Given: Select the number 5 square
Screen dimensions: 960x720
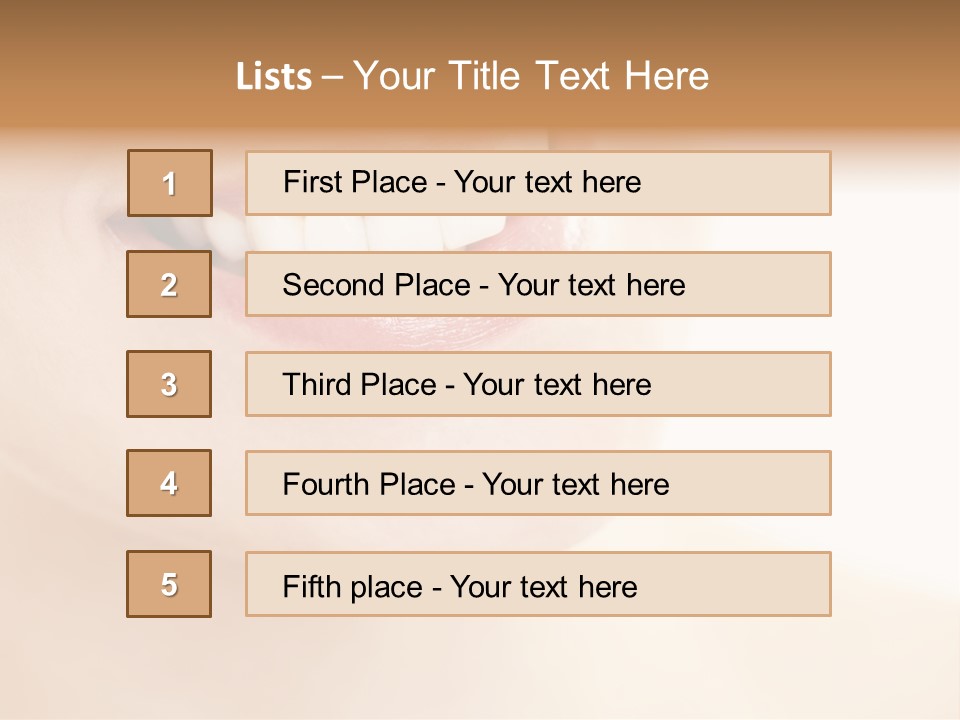Looking at the screenshot, I should pos(169,584).
